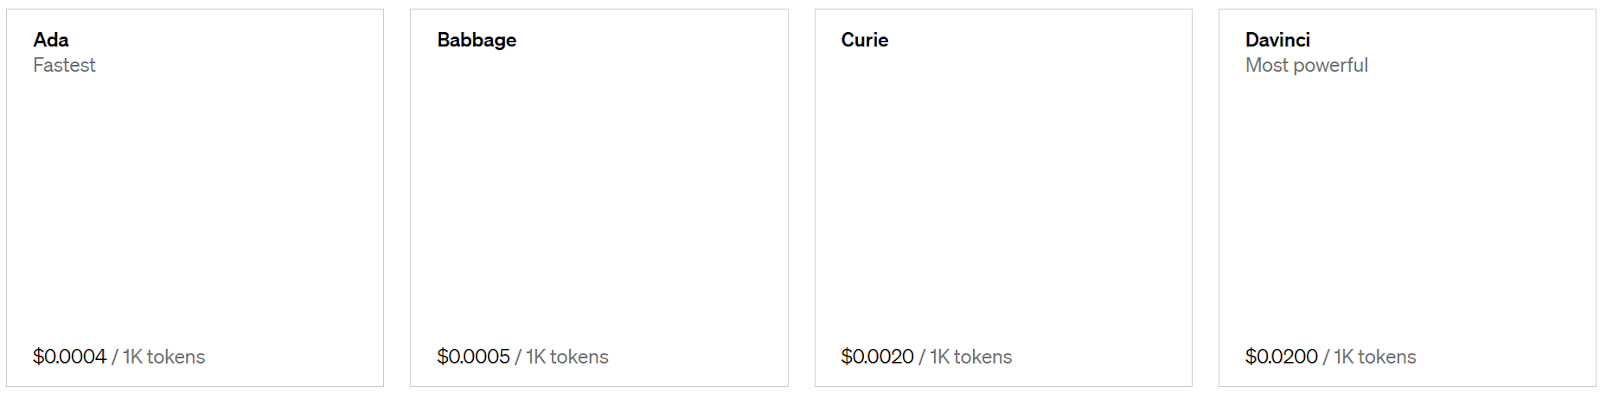
Task: Click the $0.0004 price in Ada card
Action: pyautogui.click(x=70, y=357)
